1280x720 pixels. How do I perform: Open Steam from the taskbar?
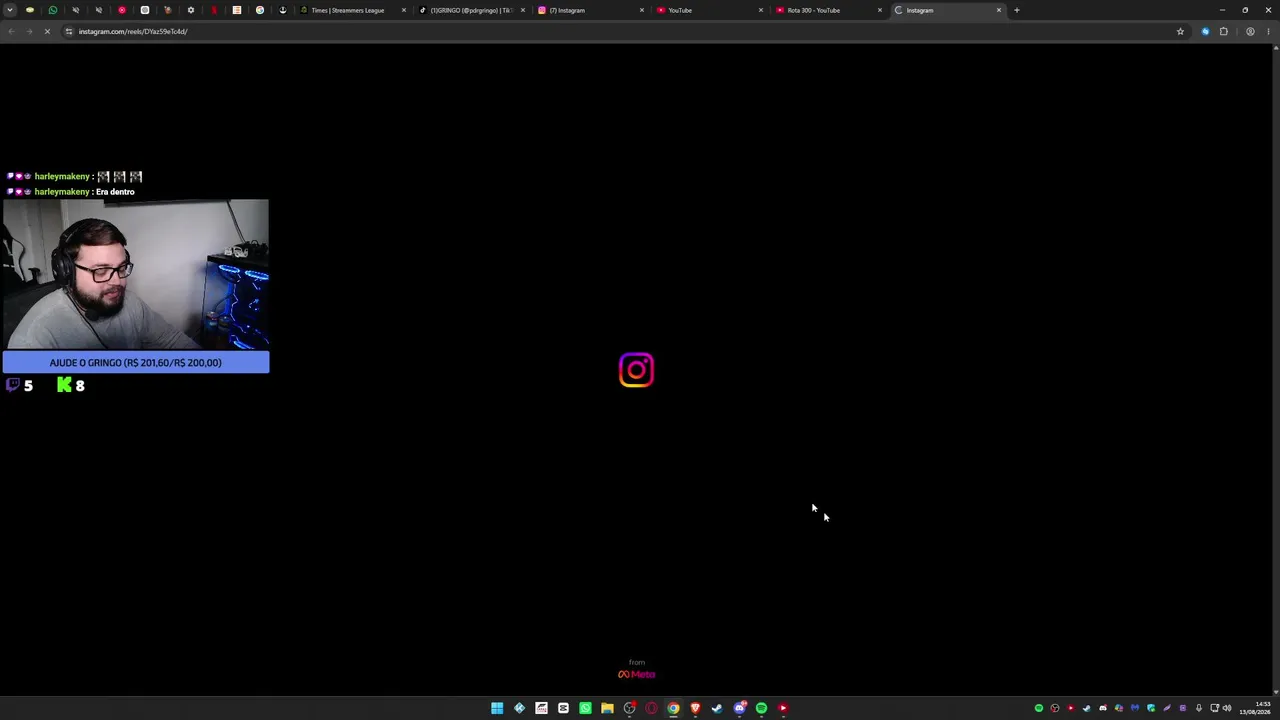click(x=717, y=708)
